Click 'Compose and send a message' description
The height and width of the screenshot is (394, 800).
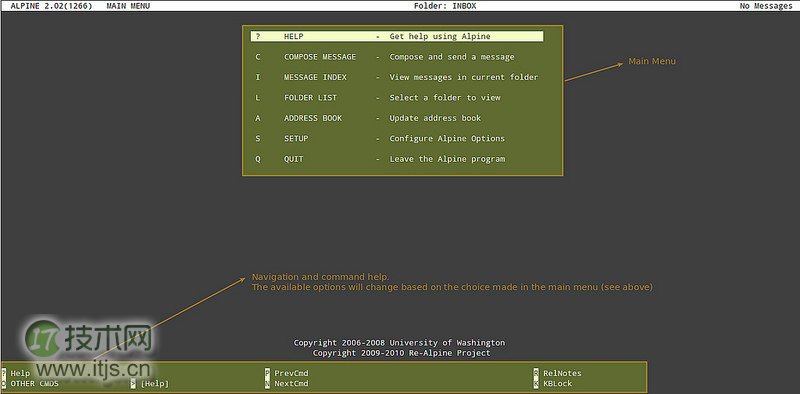452,57
